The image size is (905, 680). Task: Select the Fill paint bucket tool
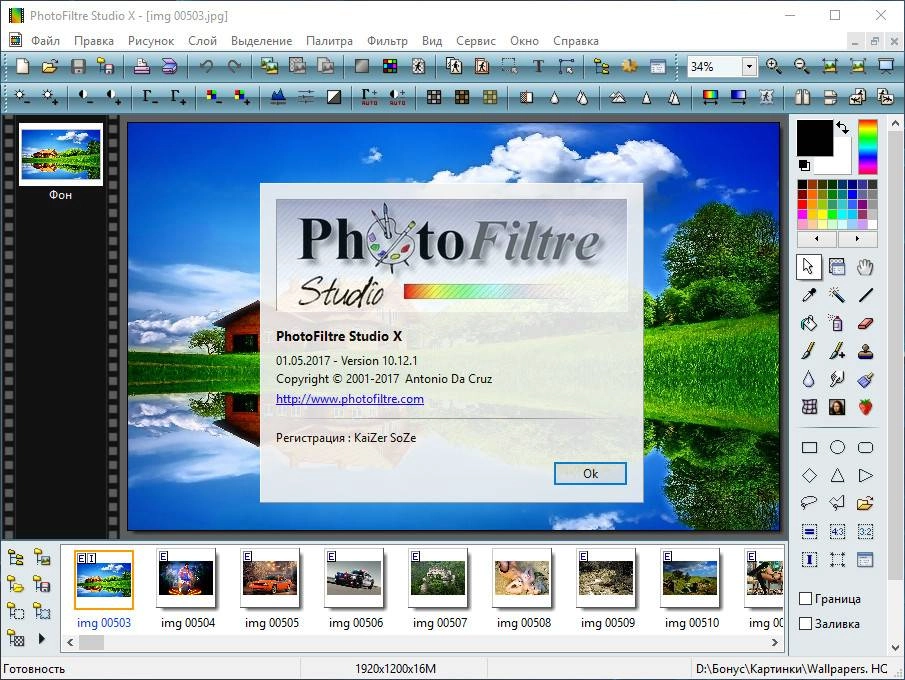809,323
